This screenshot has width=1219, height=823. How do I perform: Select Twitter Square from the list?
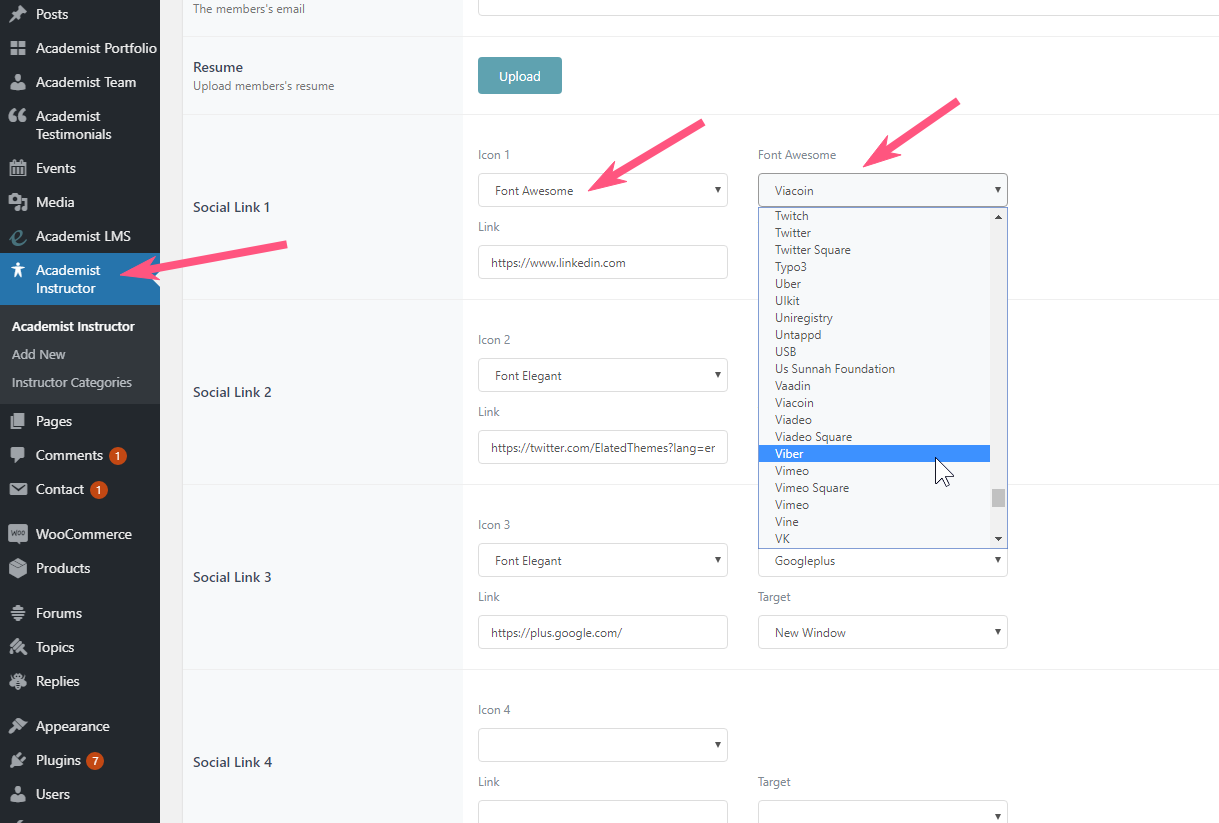875,250
